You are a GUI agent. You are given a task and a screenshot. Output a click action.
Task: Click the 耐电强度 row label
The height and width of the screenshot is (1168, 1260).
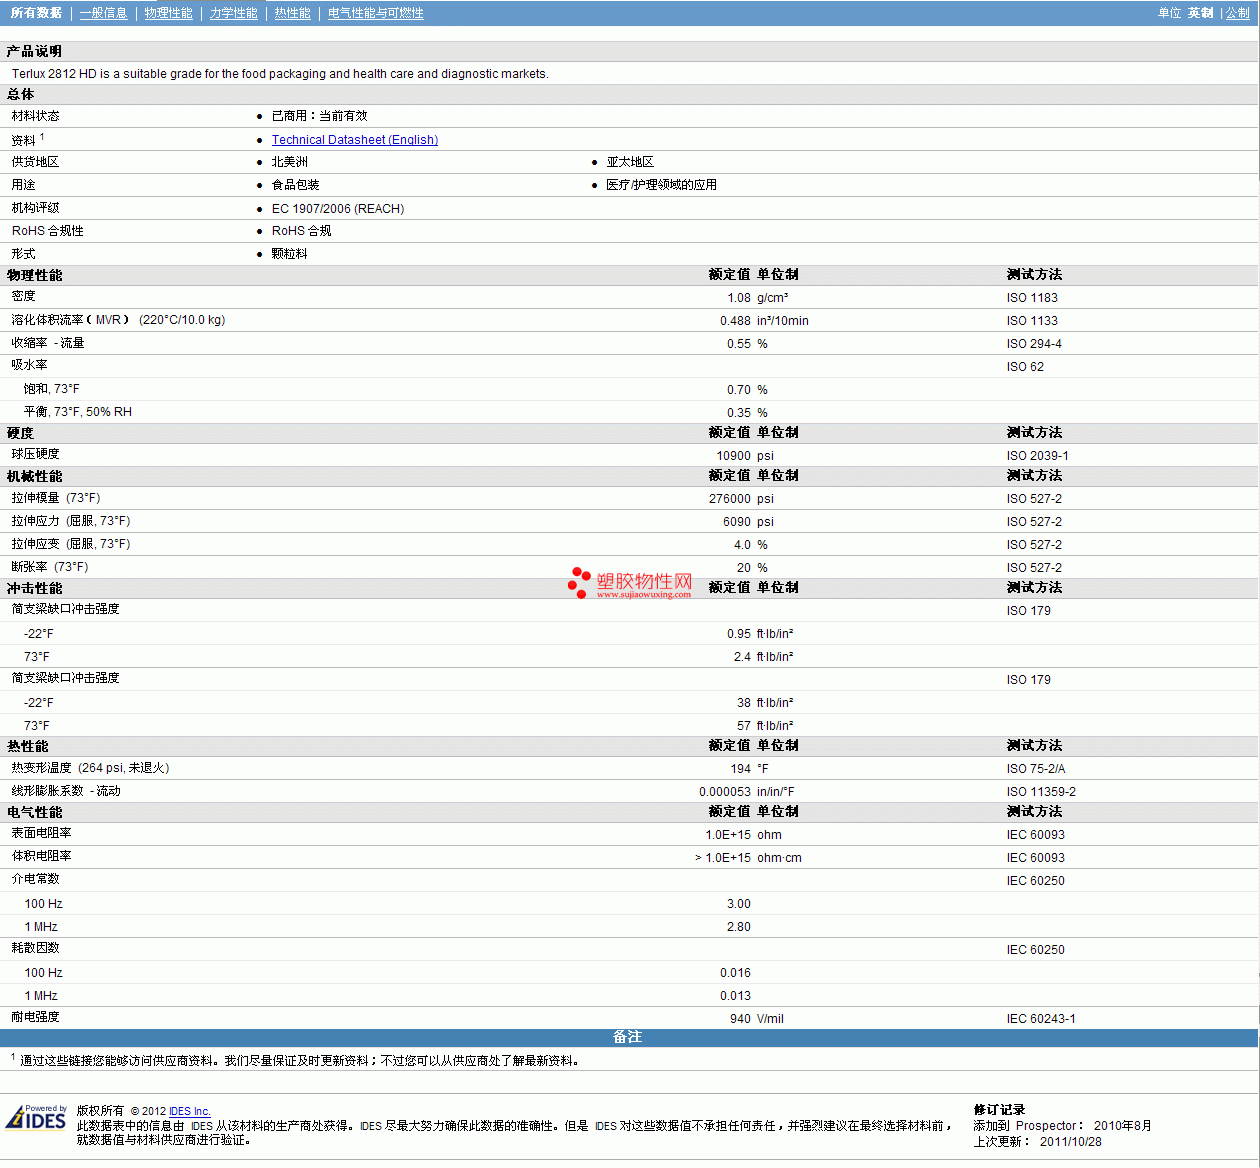click(35, 1017)
